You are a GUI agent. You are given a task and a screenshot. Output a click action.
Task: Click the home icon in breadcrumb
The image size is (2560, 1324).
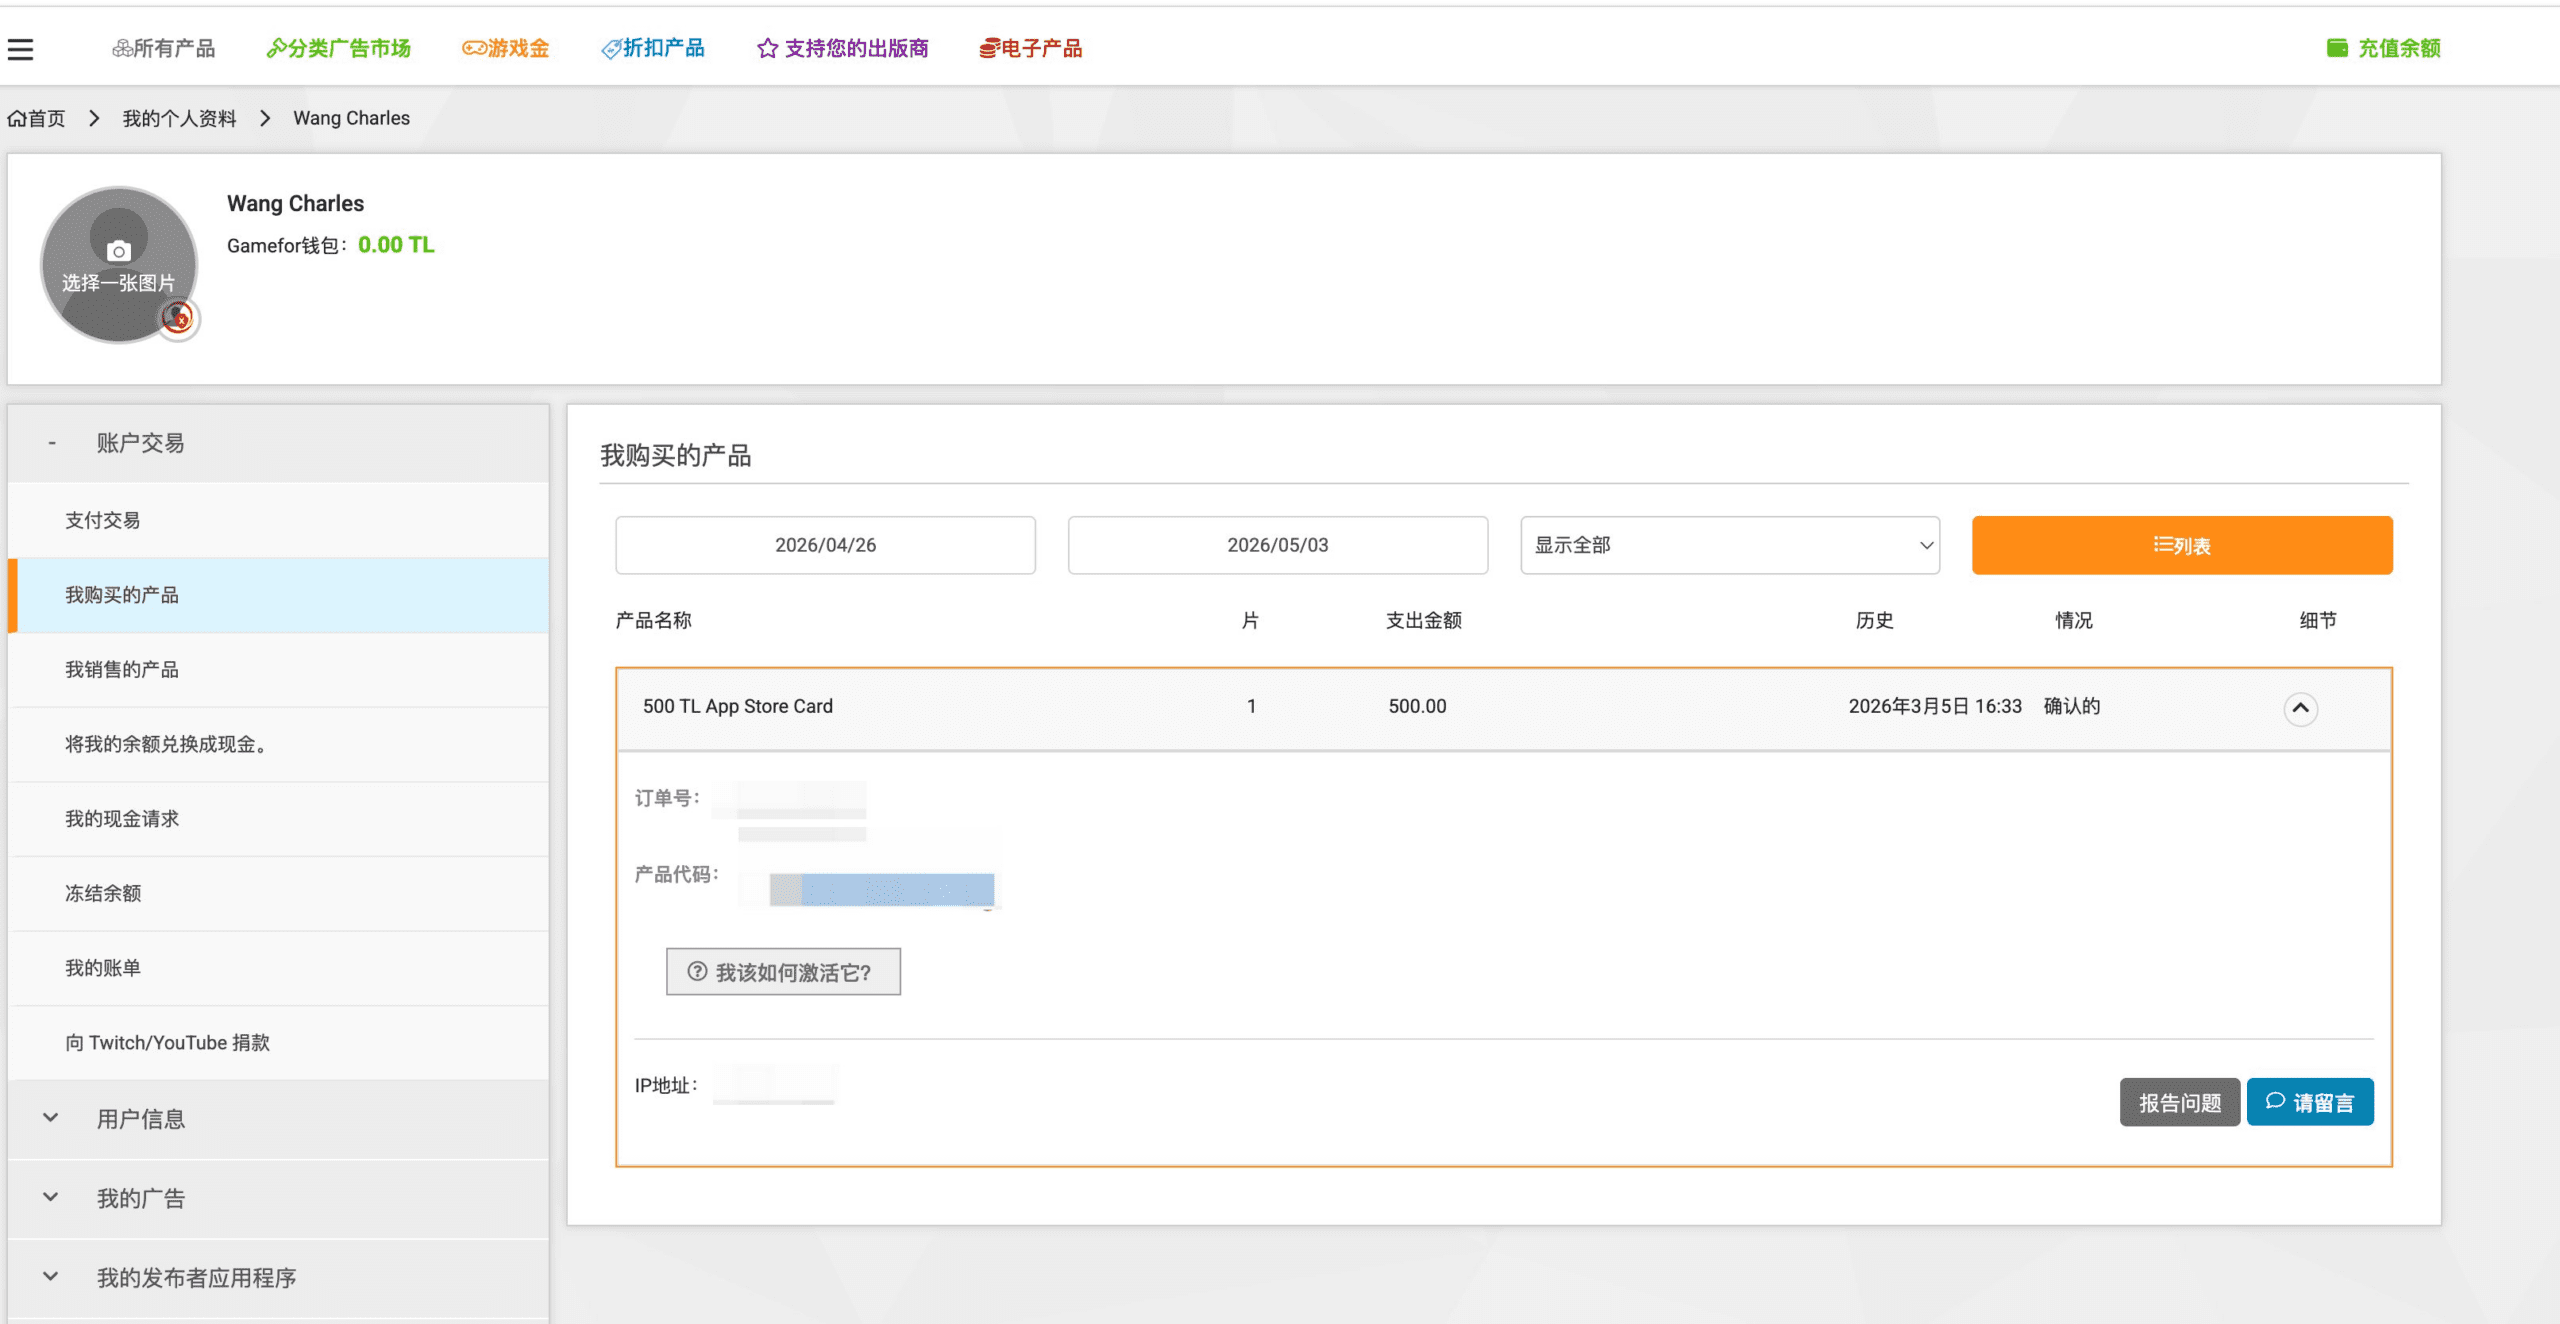tap(17, 119)
